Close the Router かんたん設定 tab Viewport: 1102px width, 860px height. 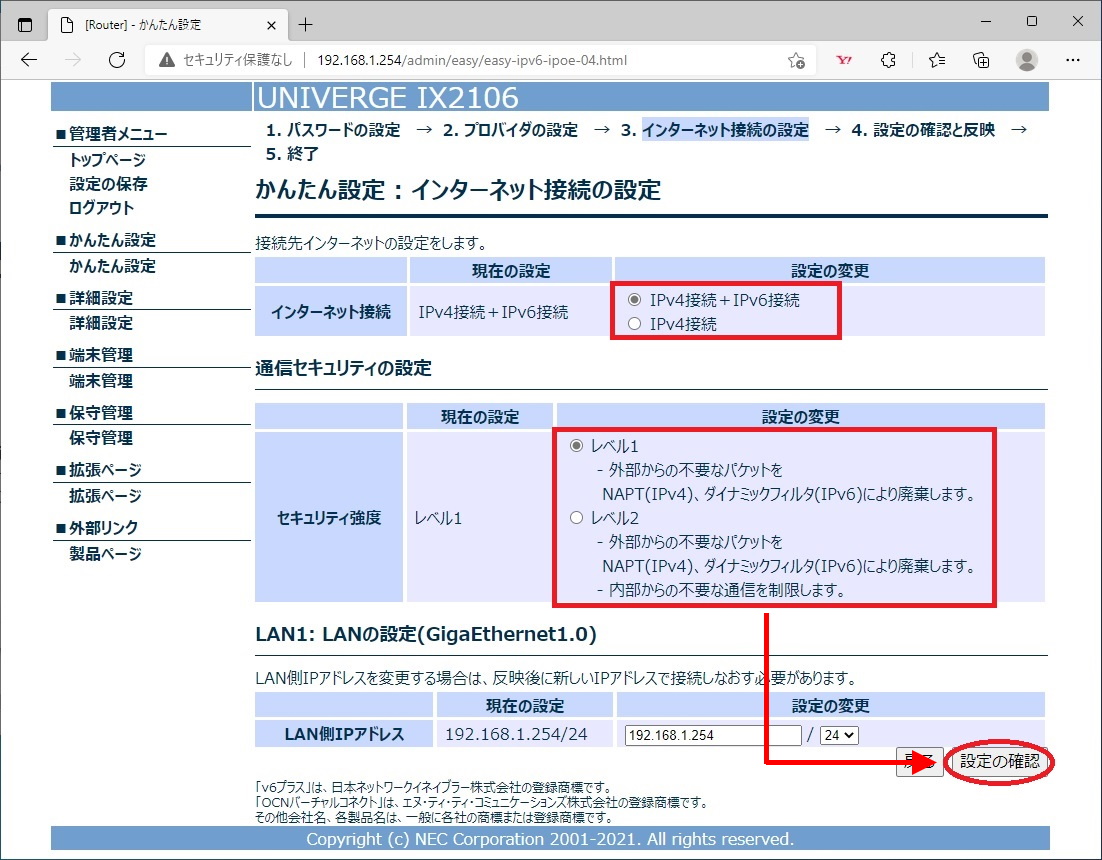pos(271,25)
